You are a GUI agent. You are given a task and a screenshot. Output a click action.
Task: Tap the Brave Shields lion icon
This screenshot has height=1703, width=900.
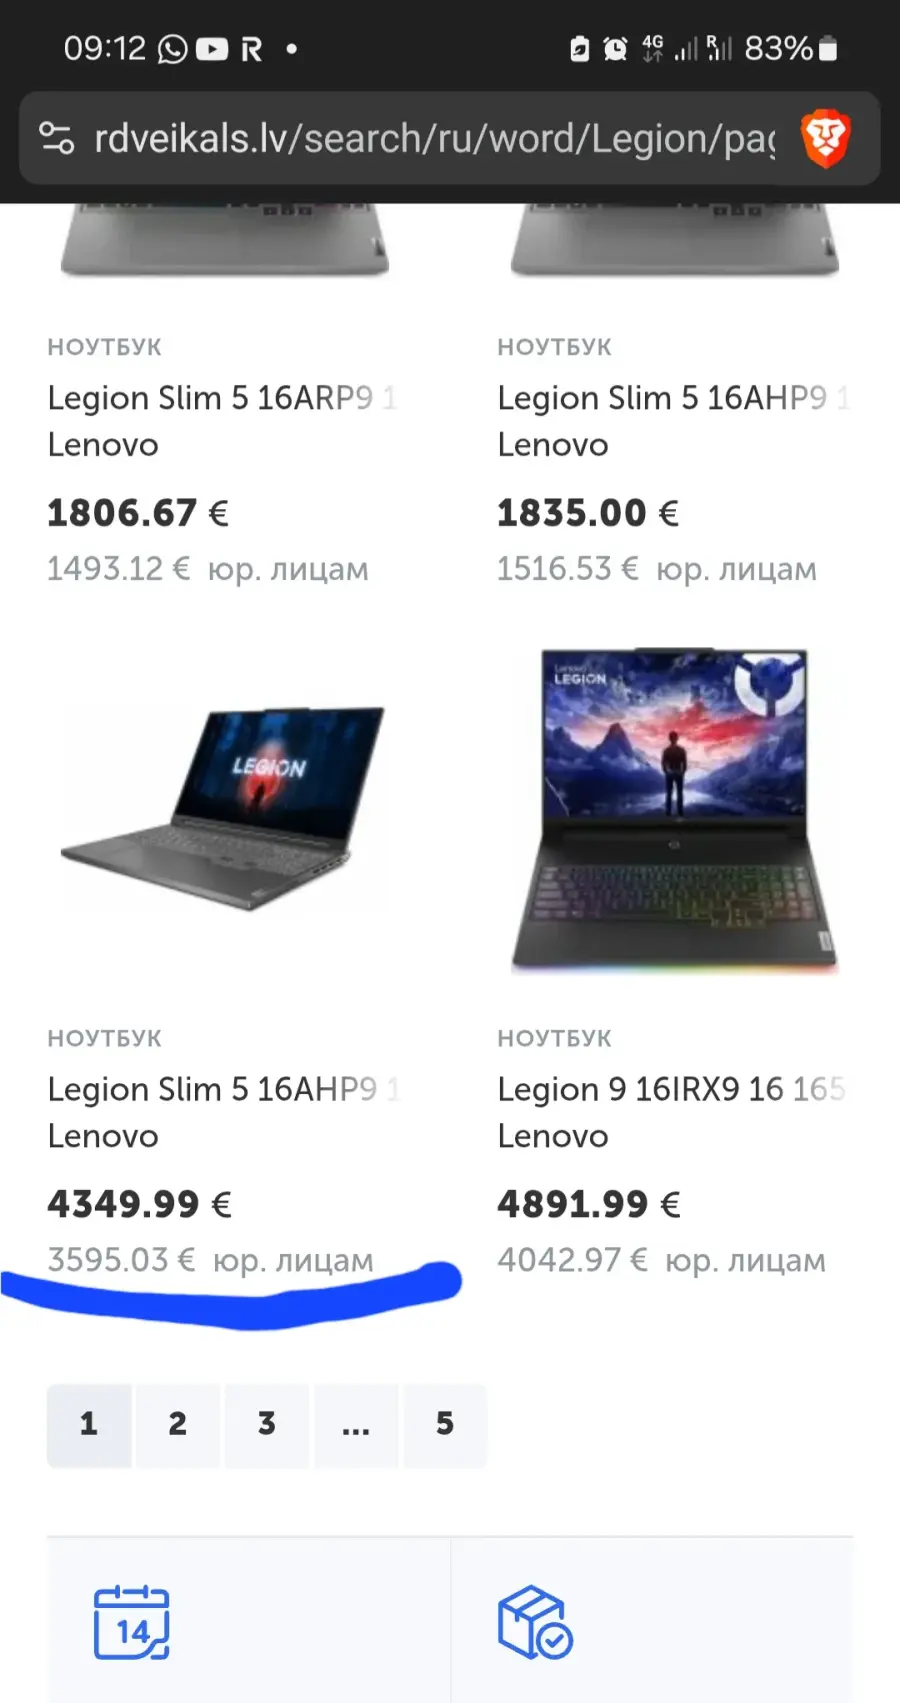[x=825, y=139]
